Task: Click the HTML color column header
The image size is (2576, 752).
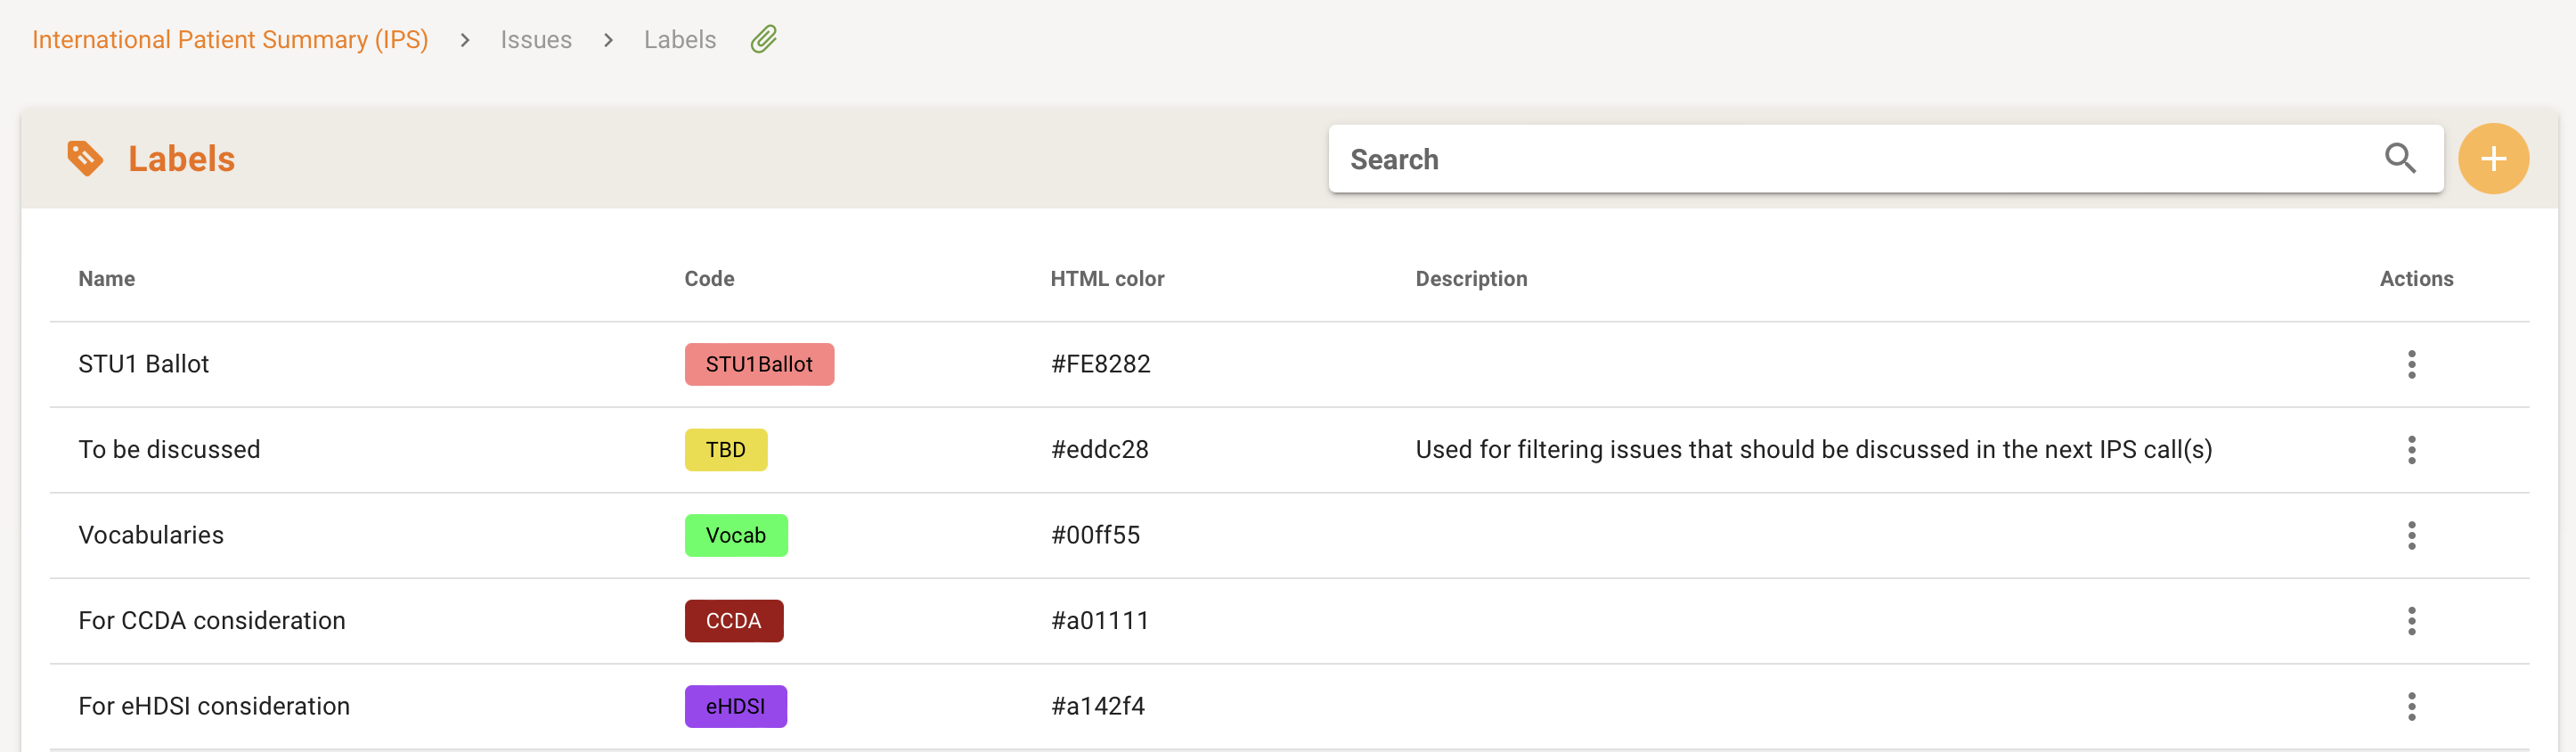Action: (1106, 279)
